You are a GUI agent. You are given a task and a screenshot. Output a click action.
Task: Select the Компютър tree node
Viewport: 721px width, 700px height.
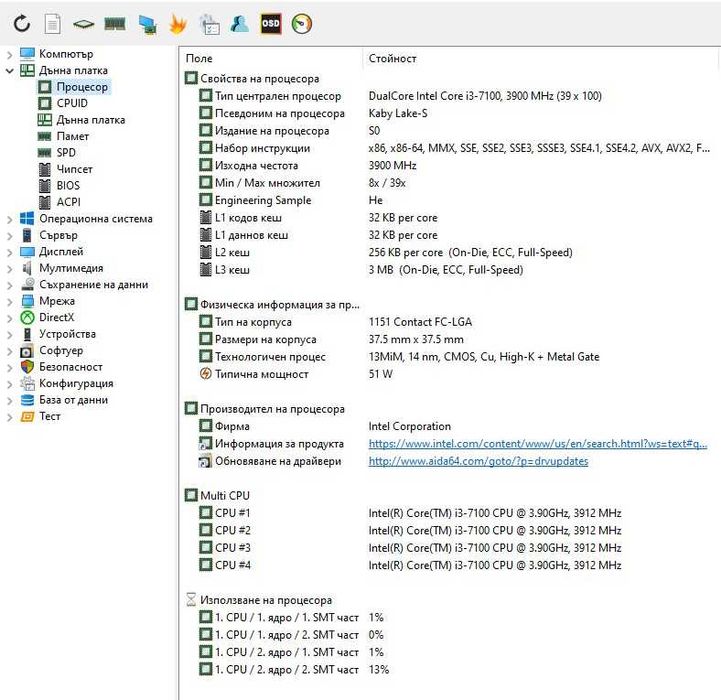(66, 54)
